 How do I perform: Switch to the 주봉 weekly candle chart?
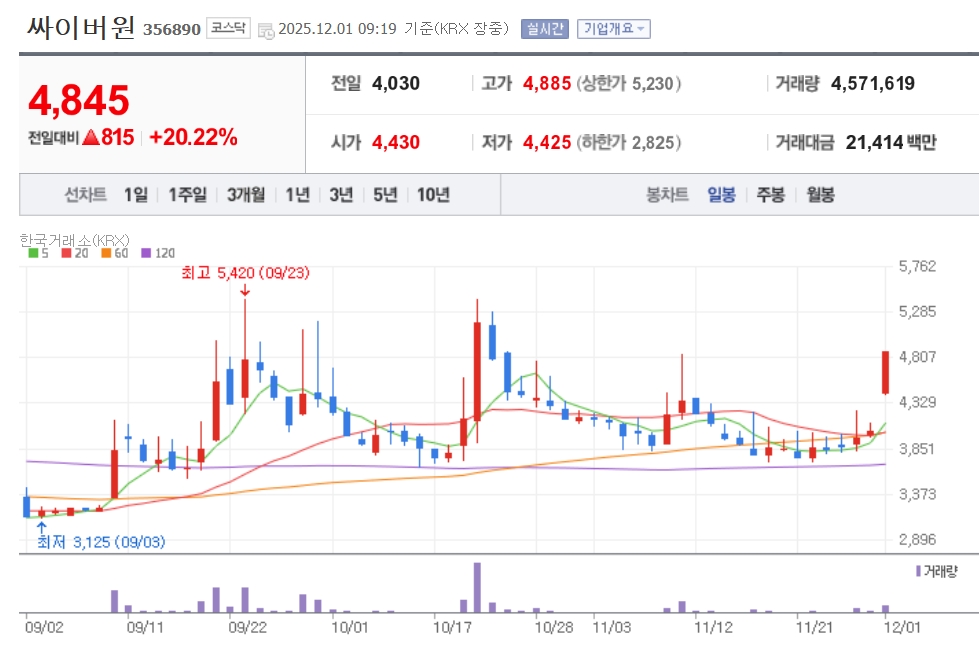pos(770,195)
